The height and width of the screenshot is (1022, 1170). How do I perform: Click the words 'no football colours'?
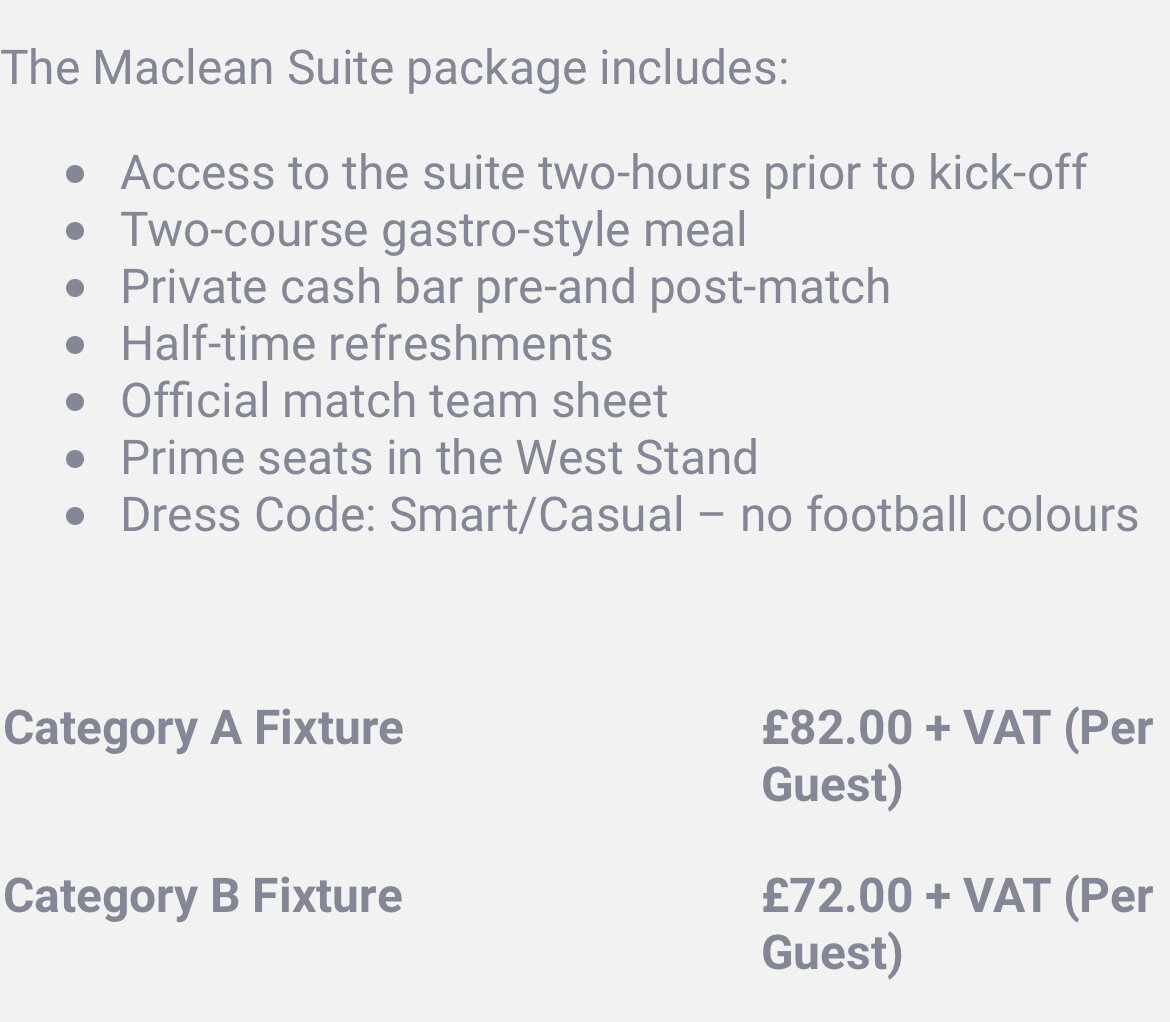click(939, 515)
